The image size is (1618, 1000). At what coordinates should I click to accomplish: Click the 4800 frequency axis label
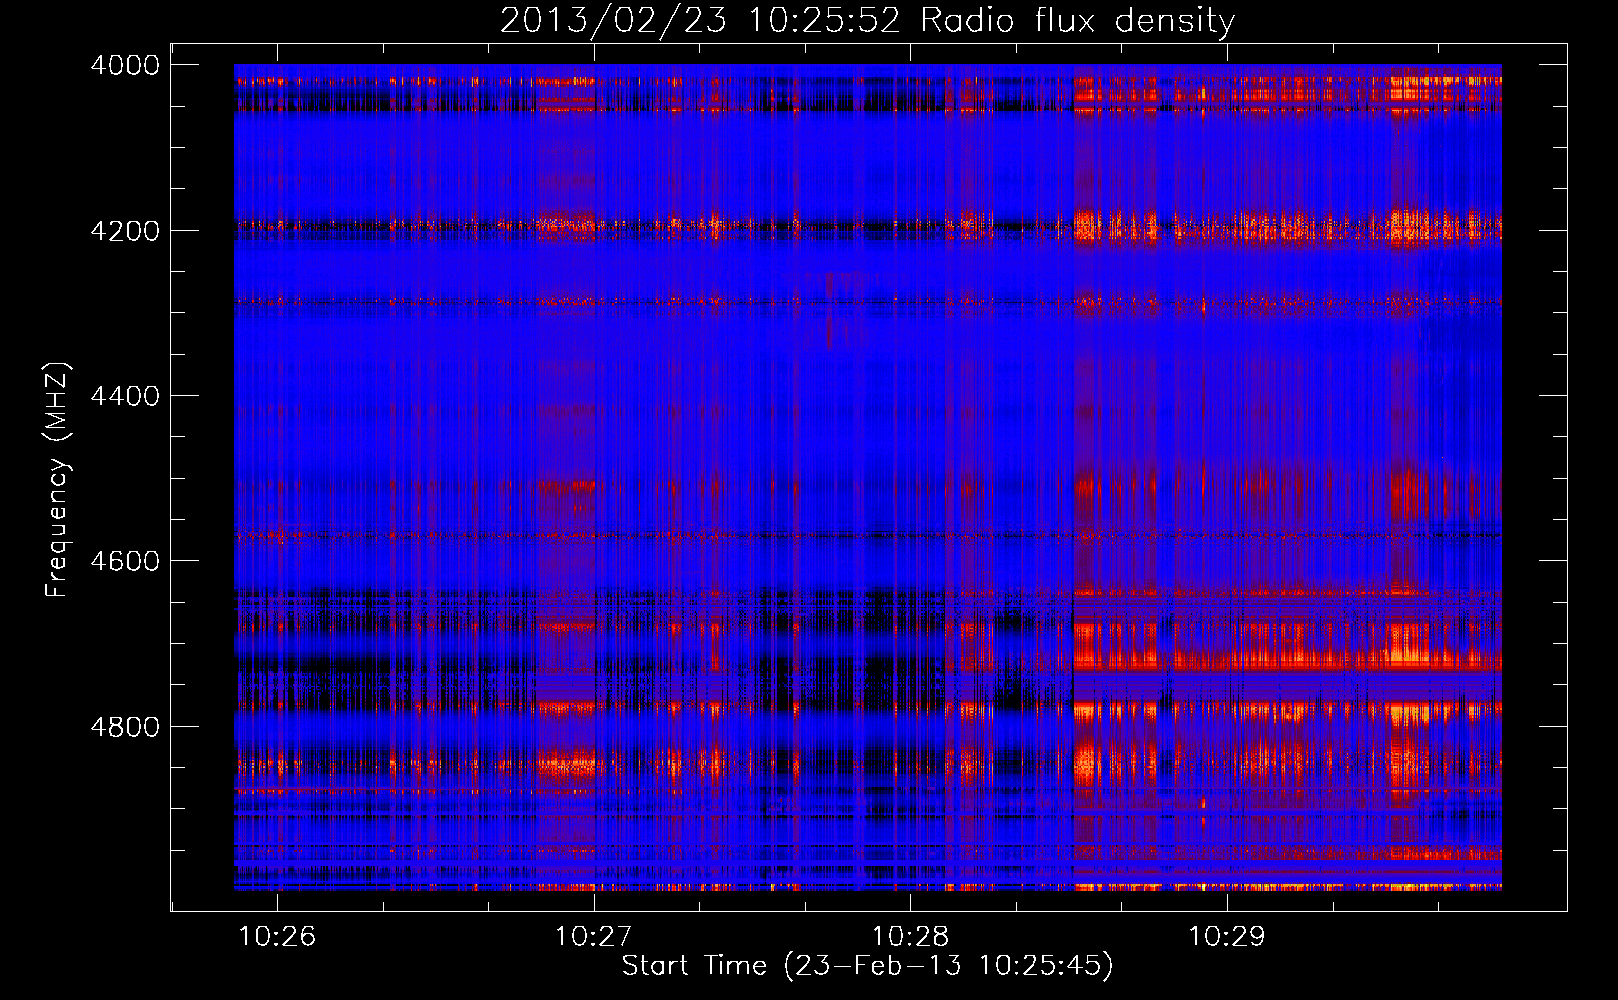click(x=125, y=727)
